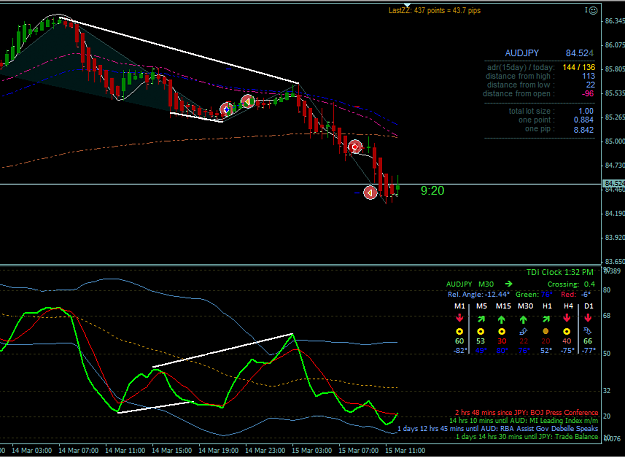Image resolution: width=625 pixels, height=458 pixels.
Task: Click the distance from low value 22
Action: pos(590,85)
